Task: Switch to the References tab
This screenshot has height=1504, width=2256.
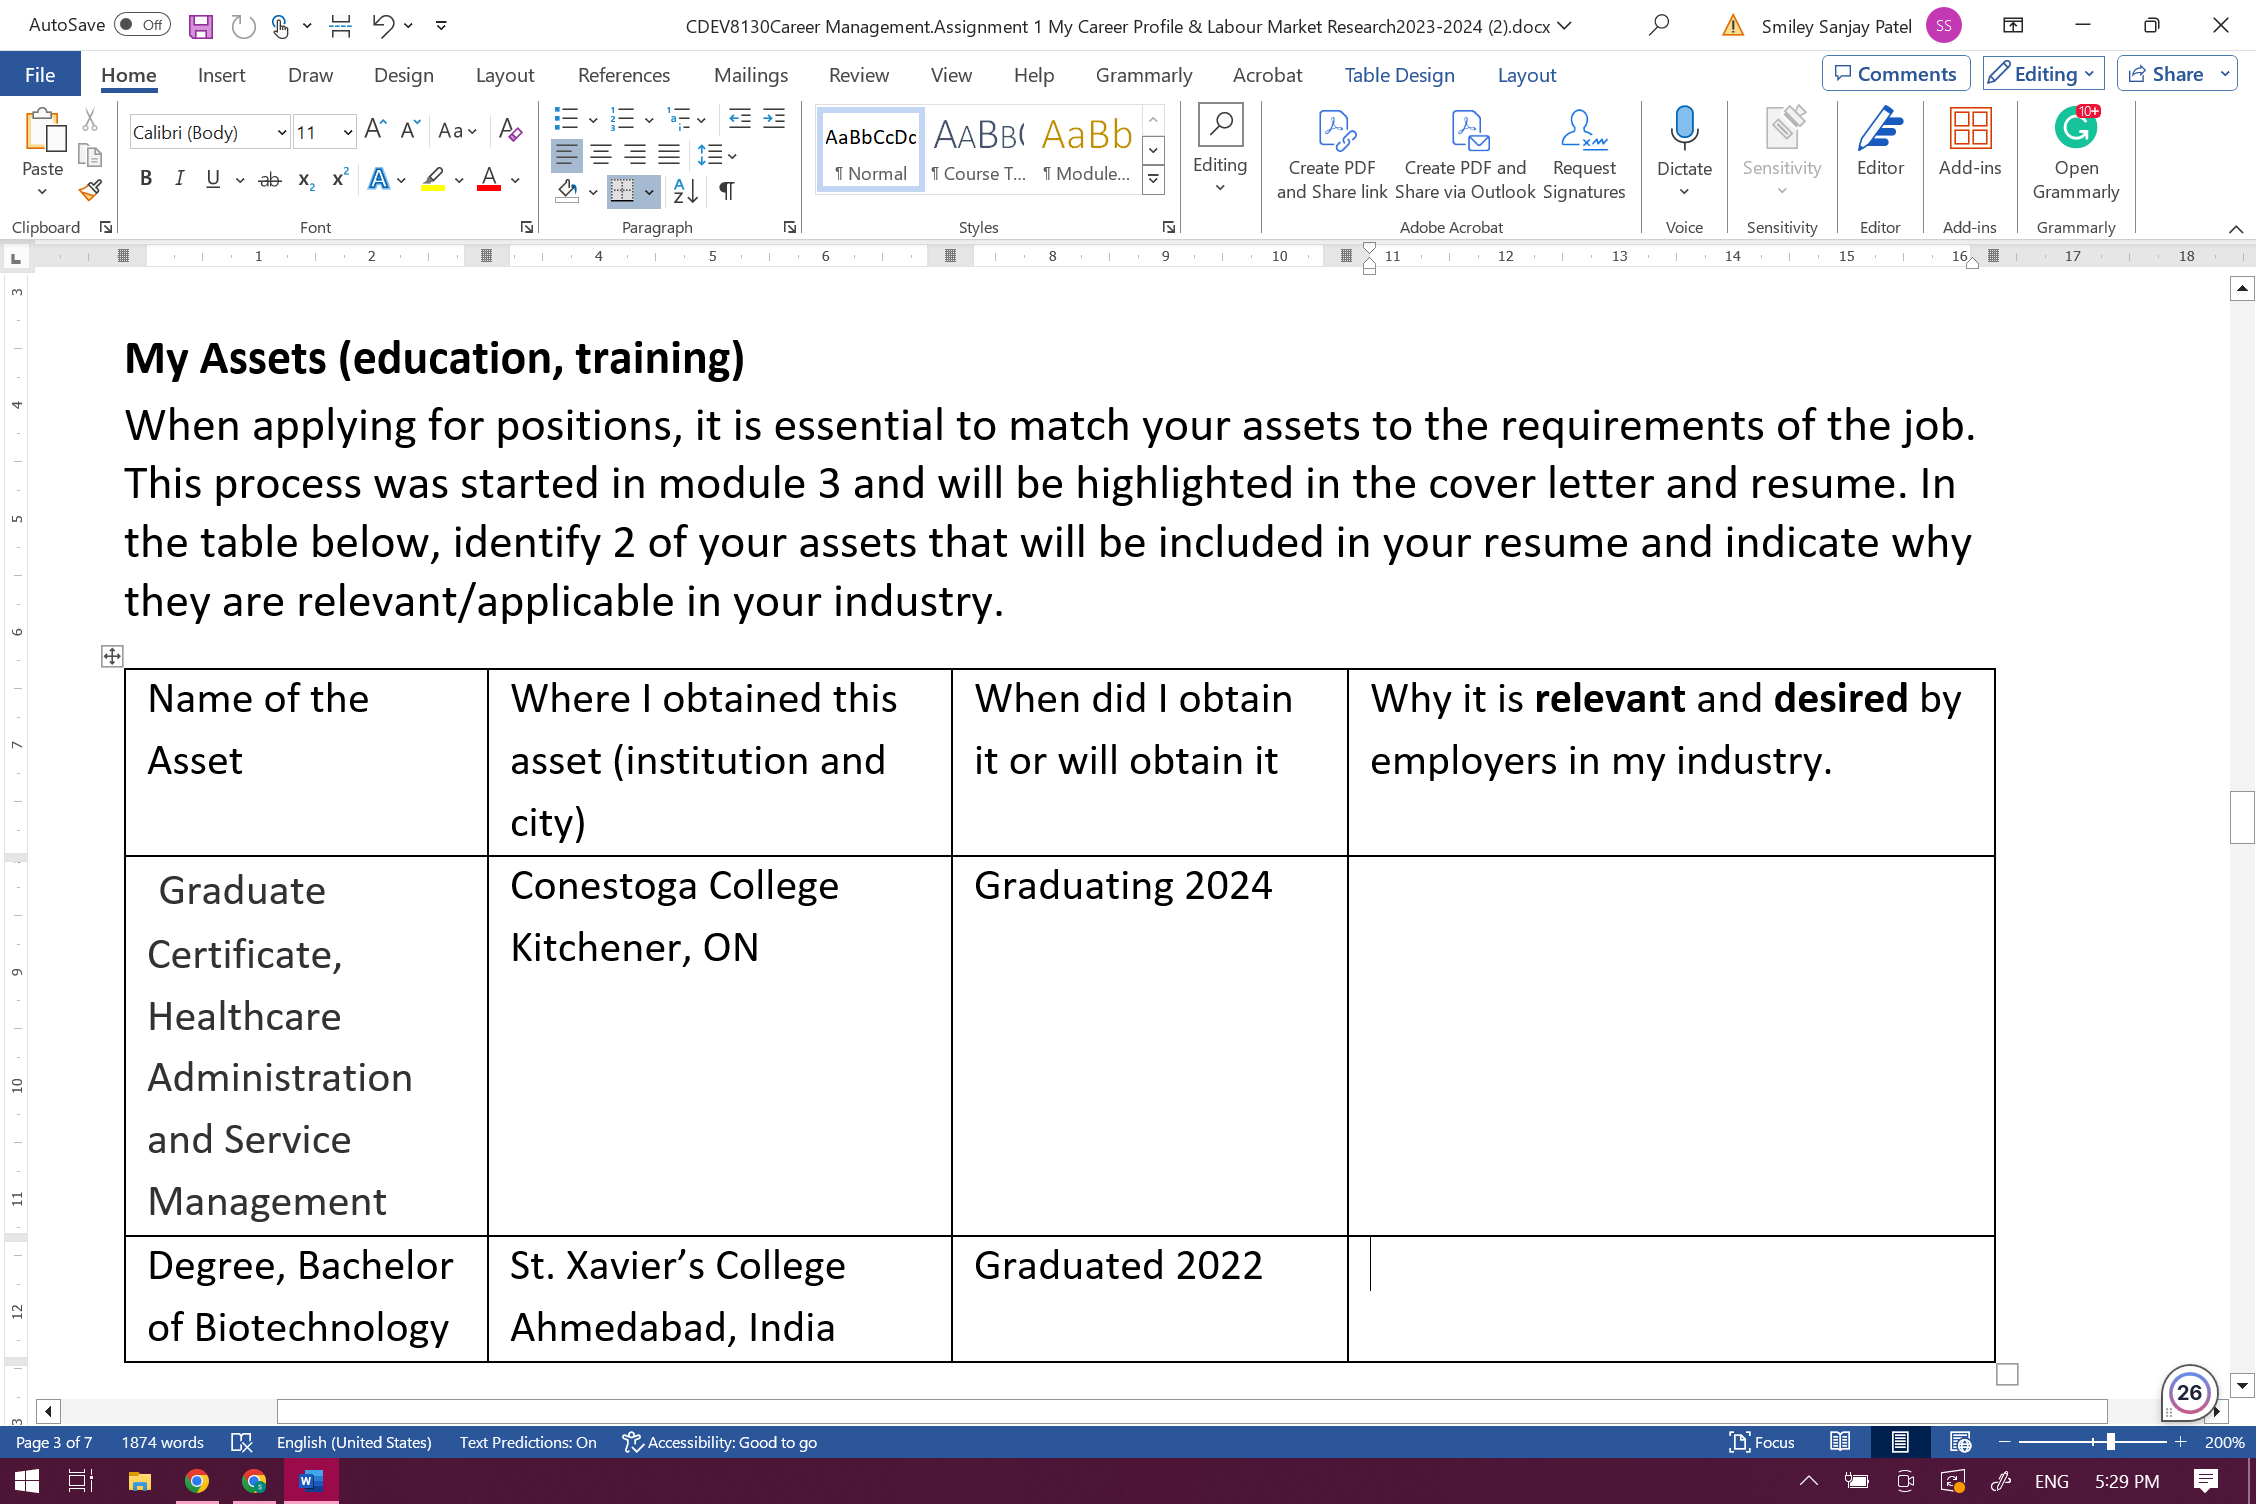Action: tap(624, 74)
